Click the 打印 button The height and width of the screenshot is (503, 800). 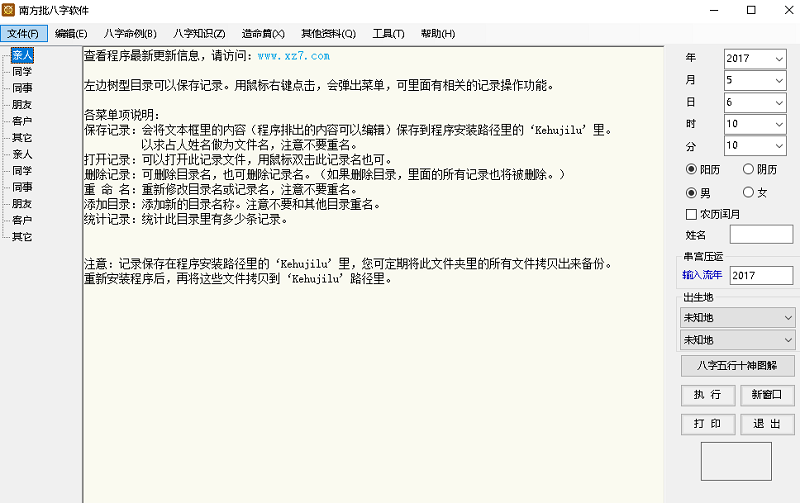(708, 424)
